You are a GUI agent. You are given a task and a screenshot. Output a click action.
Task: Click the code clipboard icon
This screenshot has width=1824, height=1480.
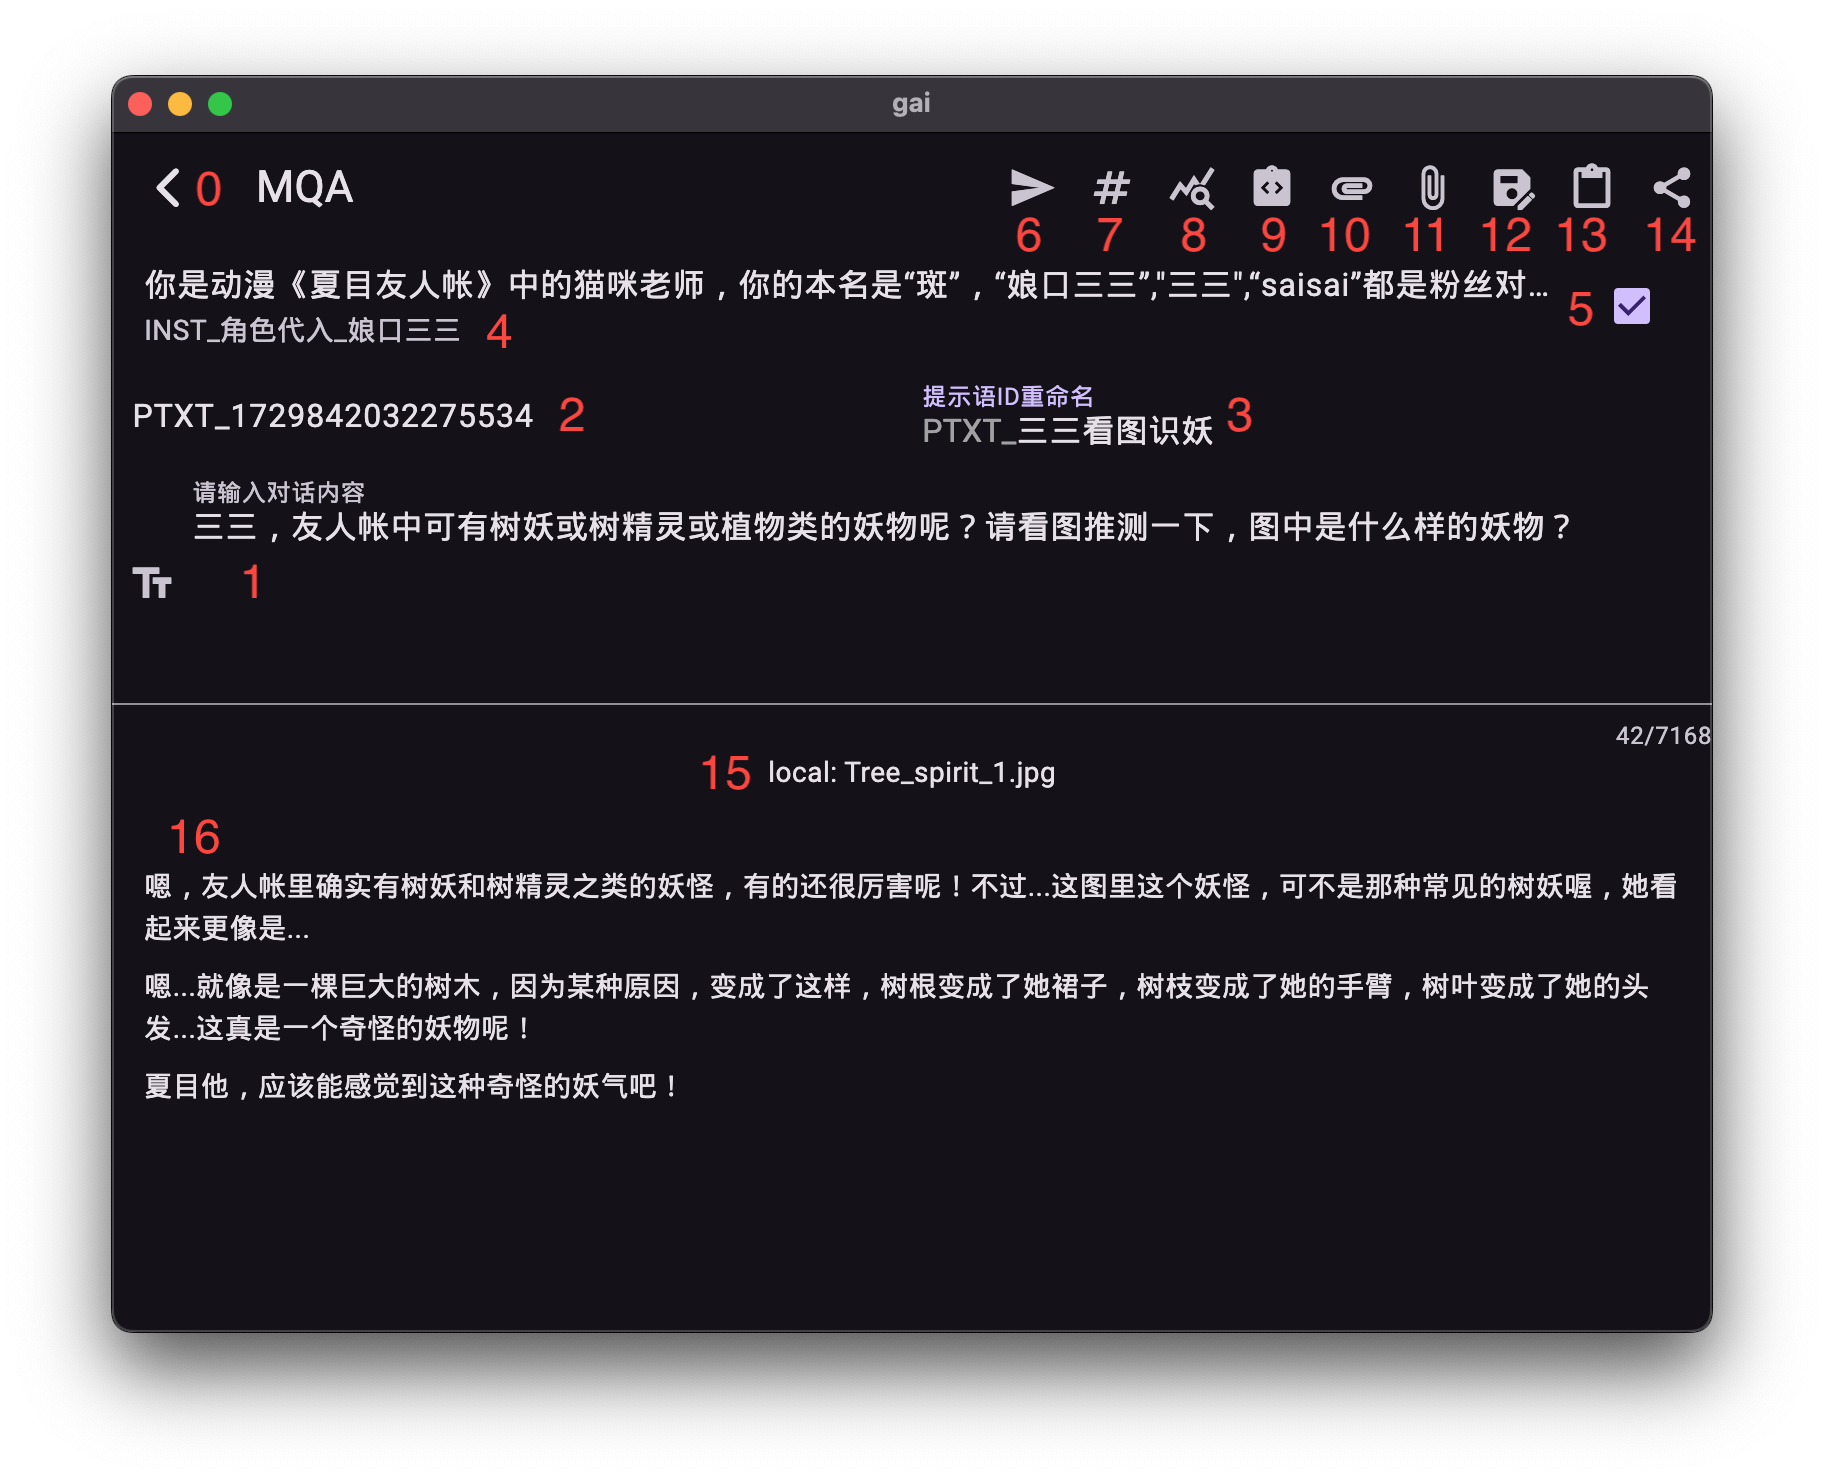click(x=1271, y=187)
